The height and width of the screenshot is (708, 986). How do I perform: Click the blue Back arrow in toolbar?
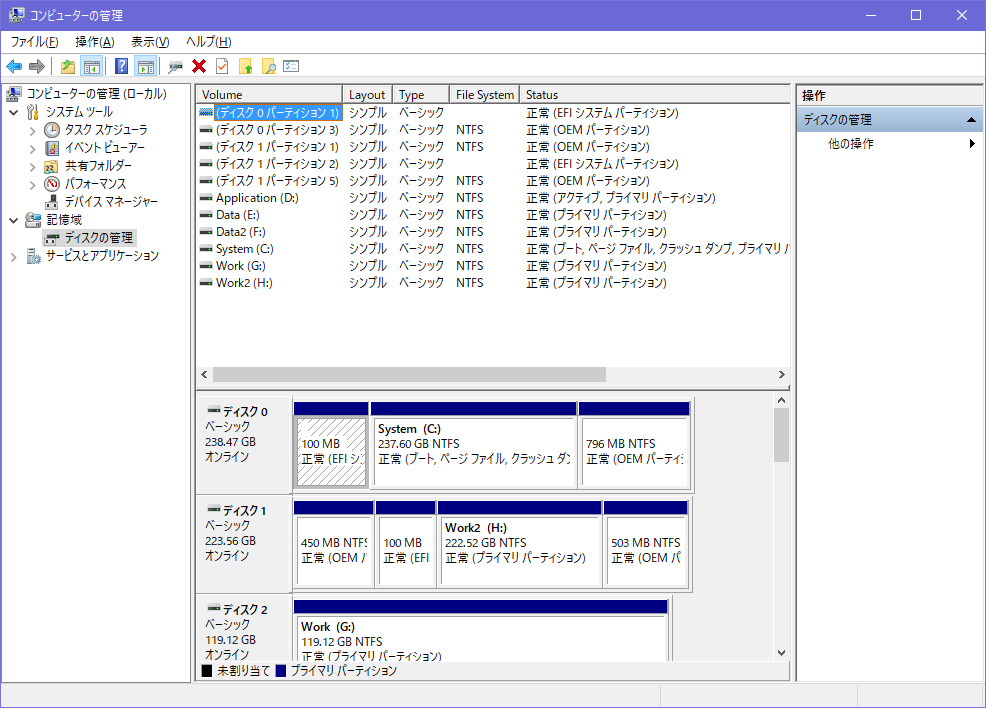tap(14, 66)
